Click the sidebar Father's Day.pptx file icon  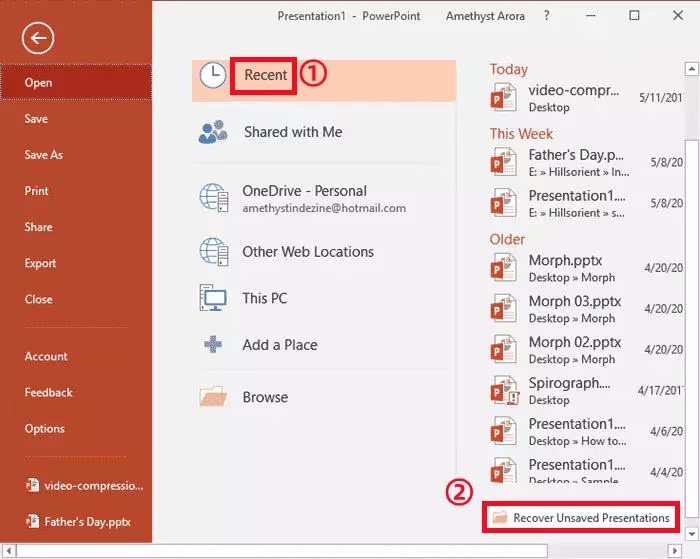pos(32,521)
